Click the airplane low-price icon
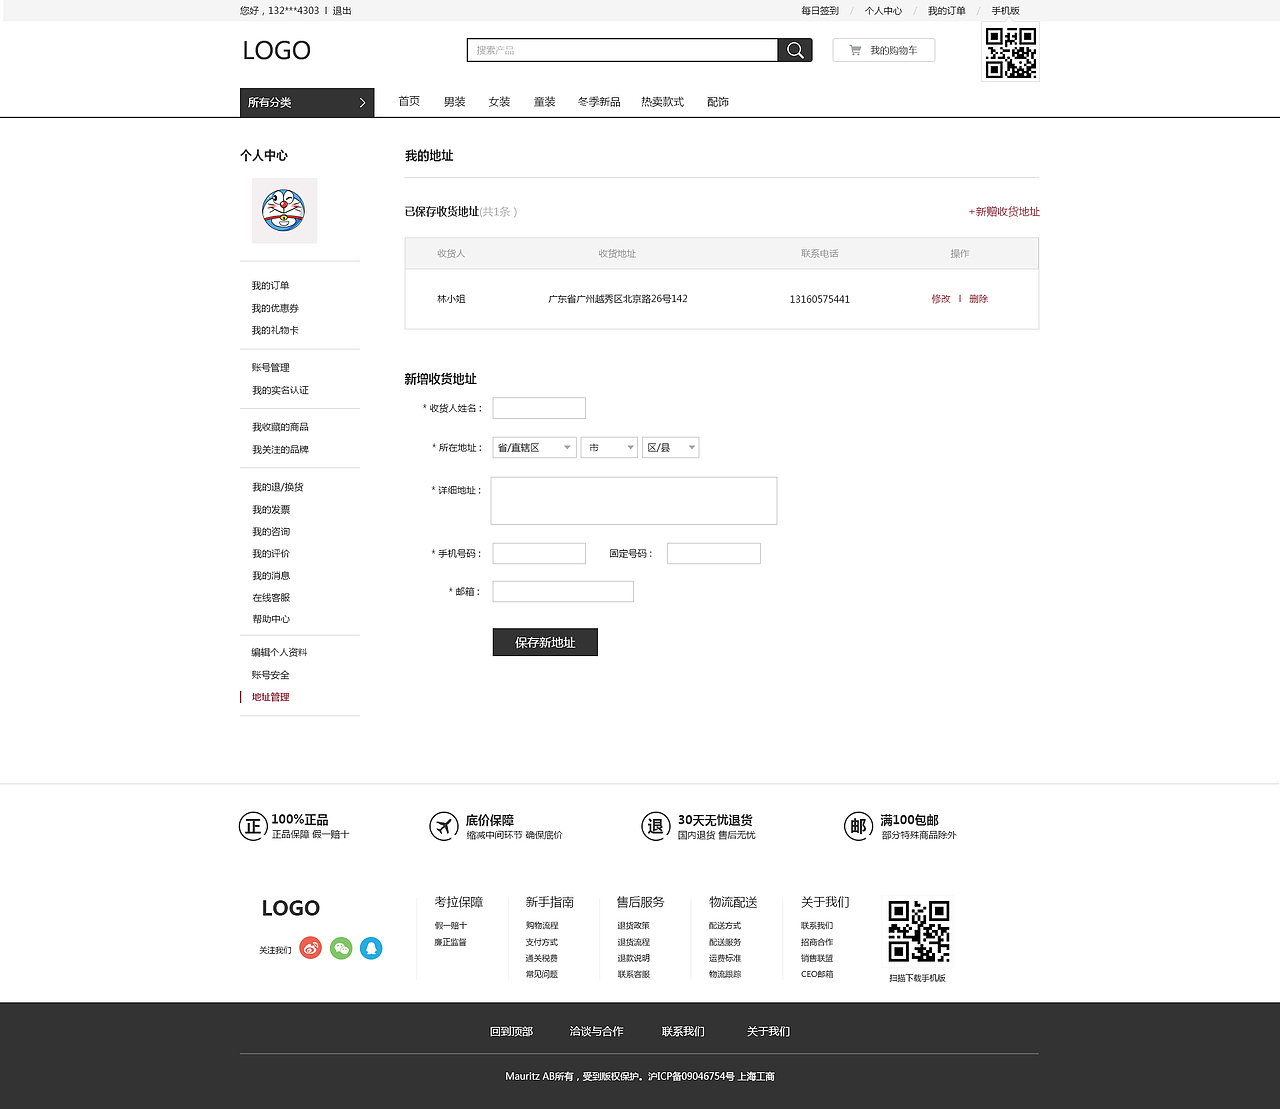Screen dimensions: 1280x1109 click(x=444, y=826)
